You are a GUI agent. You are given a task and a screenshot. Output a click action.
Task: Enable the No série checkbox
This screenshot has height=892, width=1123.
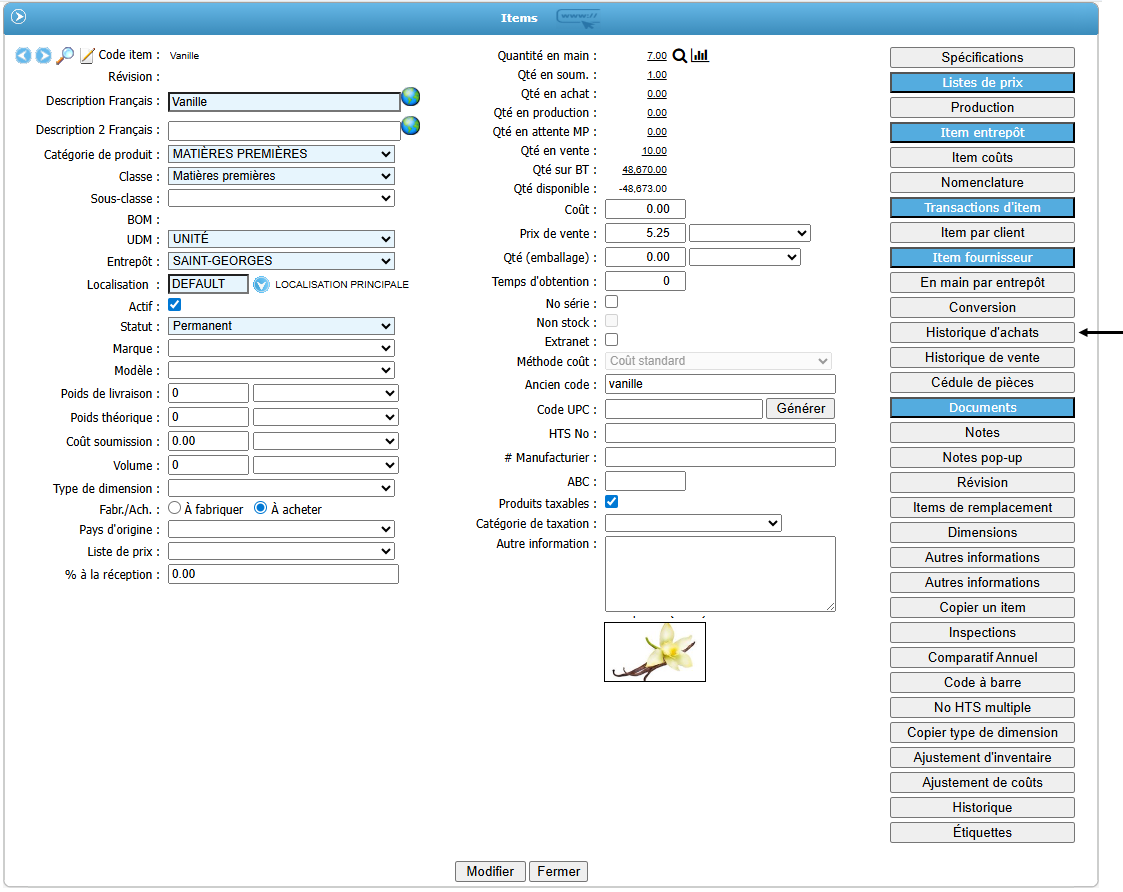[x=612, y=301]
